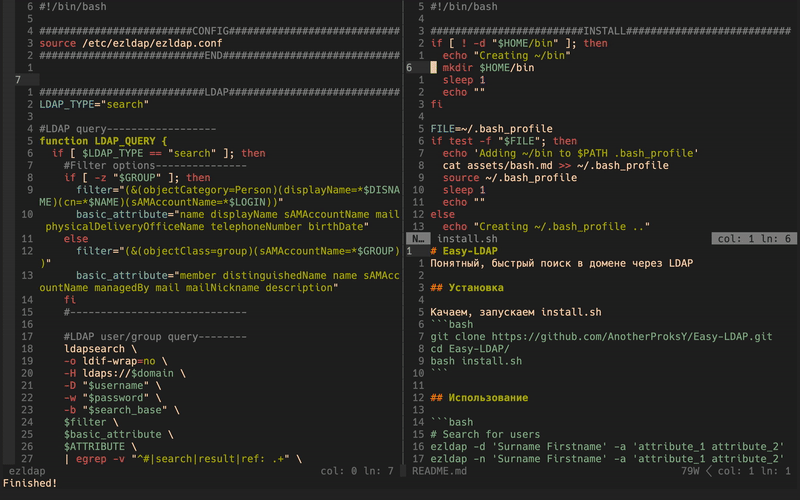800x500 pixels.
Task: Click the END section divider comment
Action: tap(219, 56)
